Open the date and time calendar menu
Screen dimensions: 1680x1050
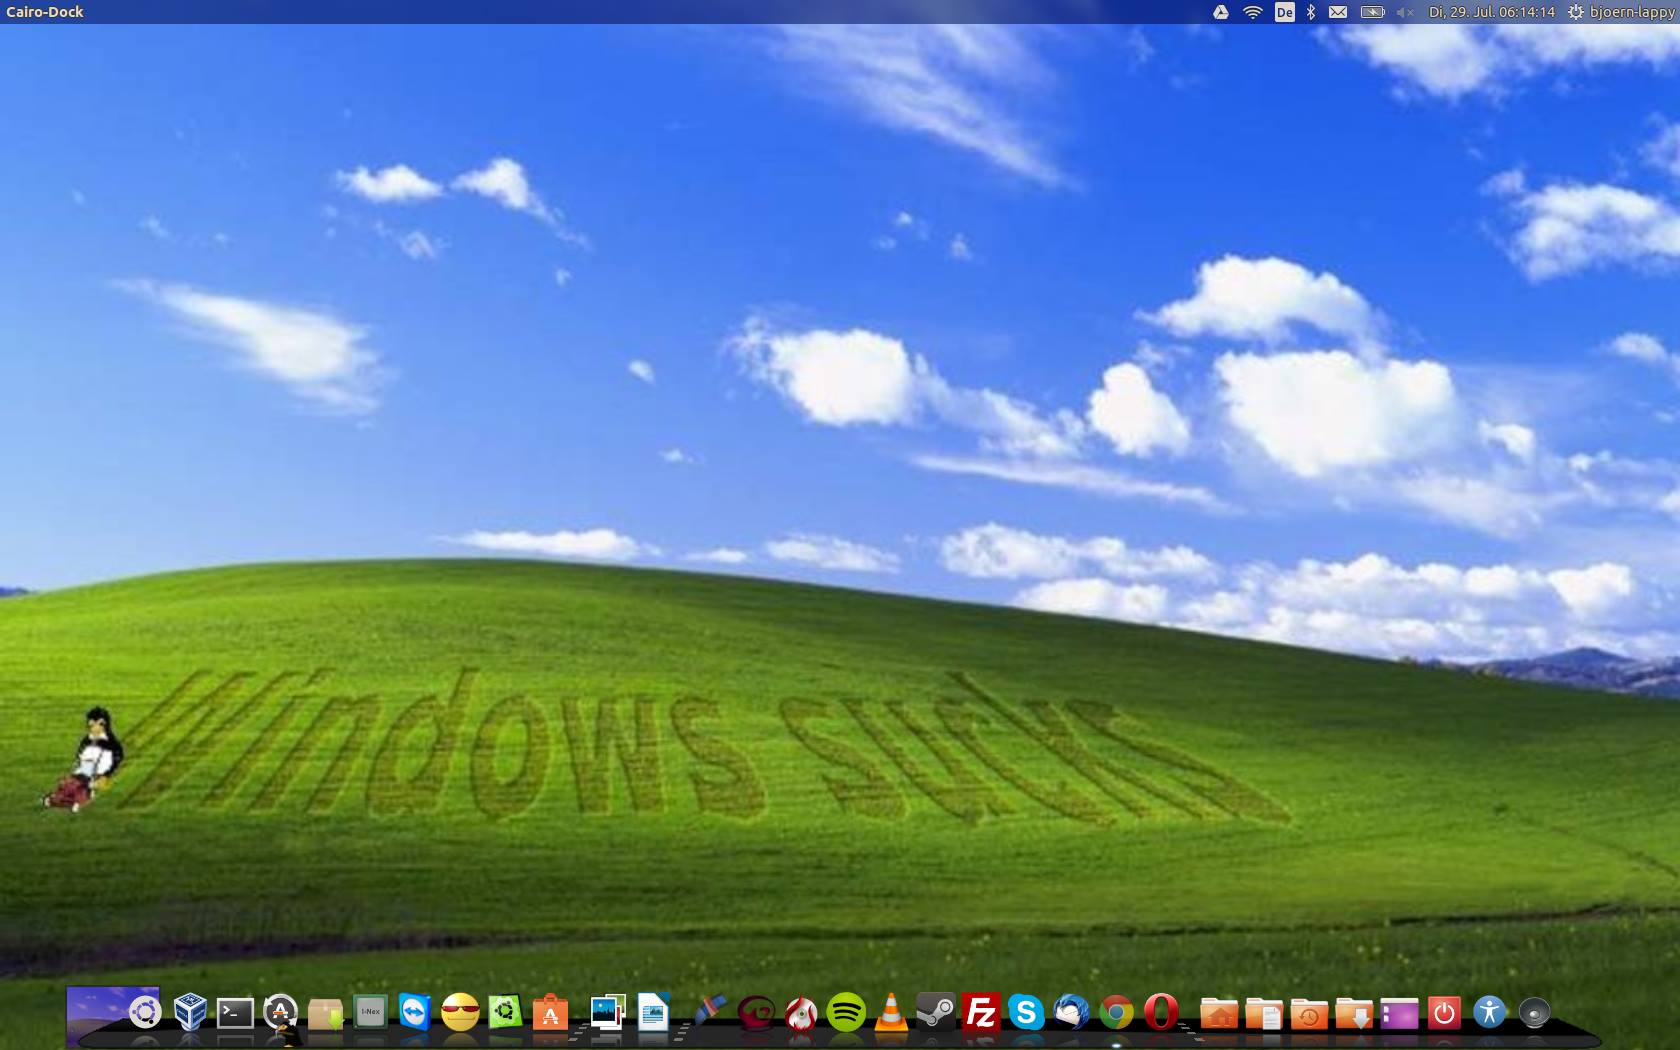tap(1492, 12)
